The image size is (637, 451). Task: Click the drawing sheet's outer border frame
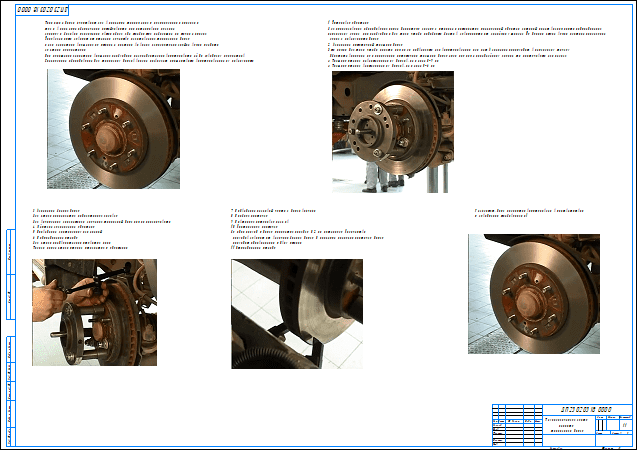click(632, 200)
